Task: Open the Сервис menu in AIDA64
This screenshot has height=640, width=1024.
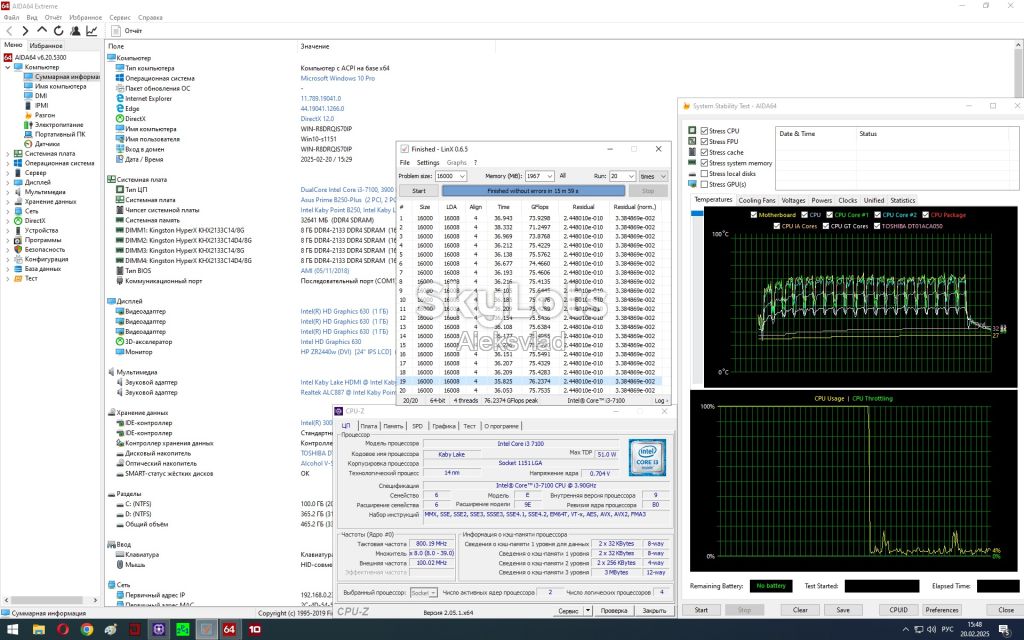Action: [x=120, y=18]
